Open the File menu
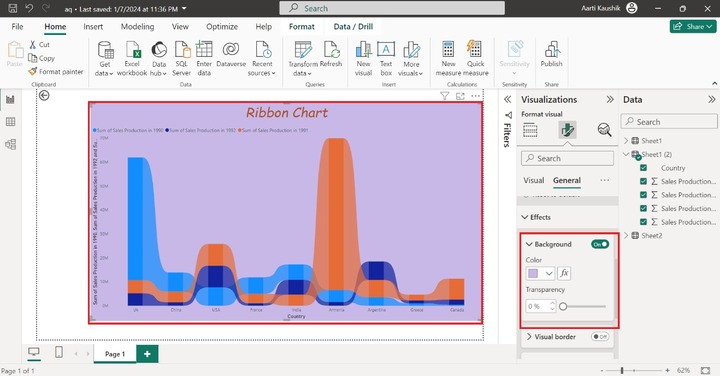The image size is (720, 376). coord(17,27)
